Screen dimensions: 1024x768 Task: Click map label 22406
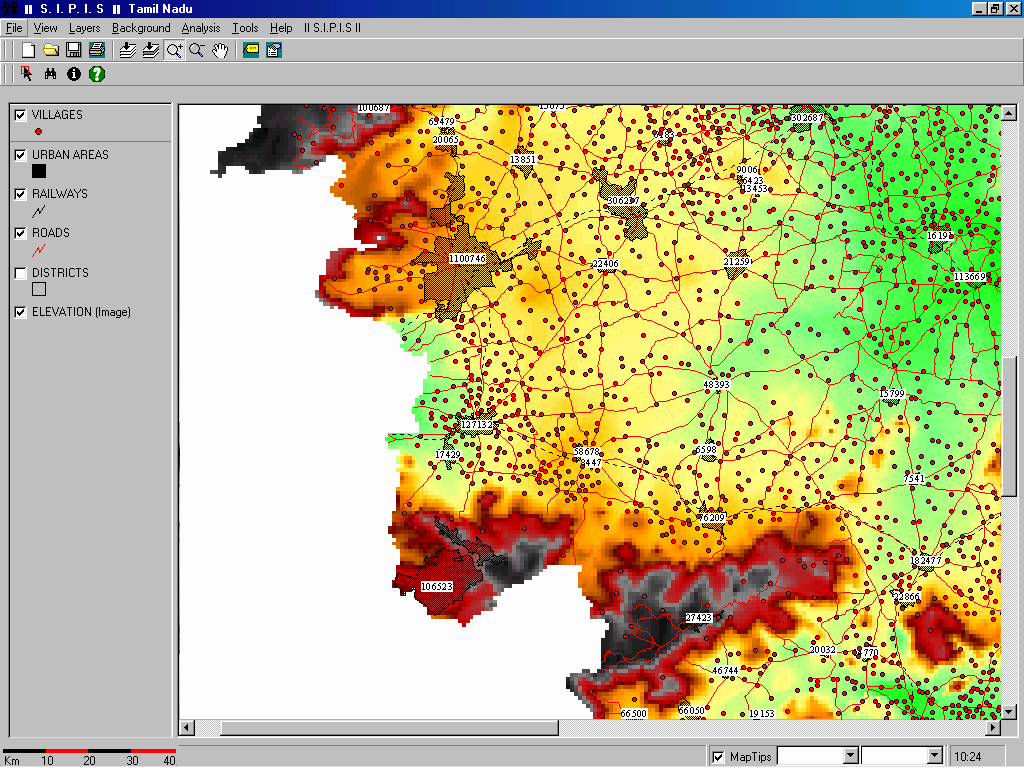tap(605, 264)
